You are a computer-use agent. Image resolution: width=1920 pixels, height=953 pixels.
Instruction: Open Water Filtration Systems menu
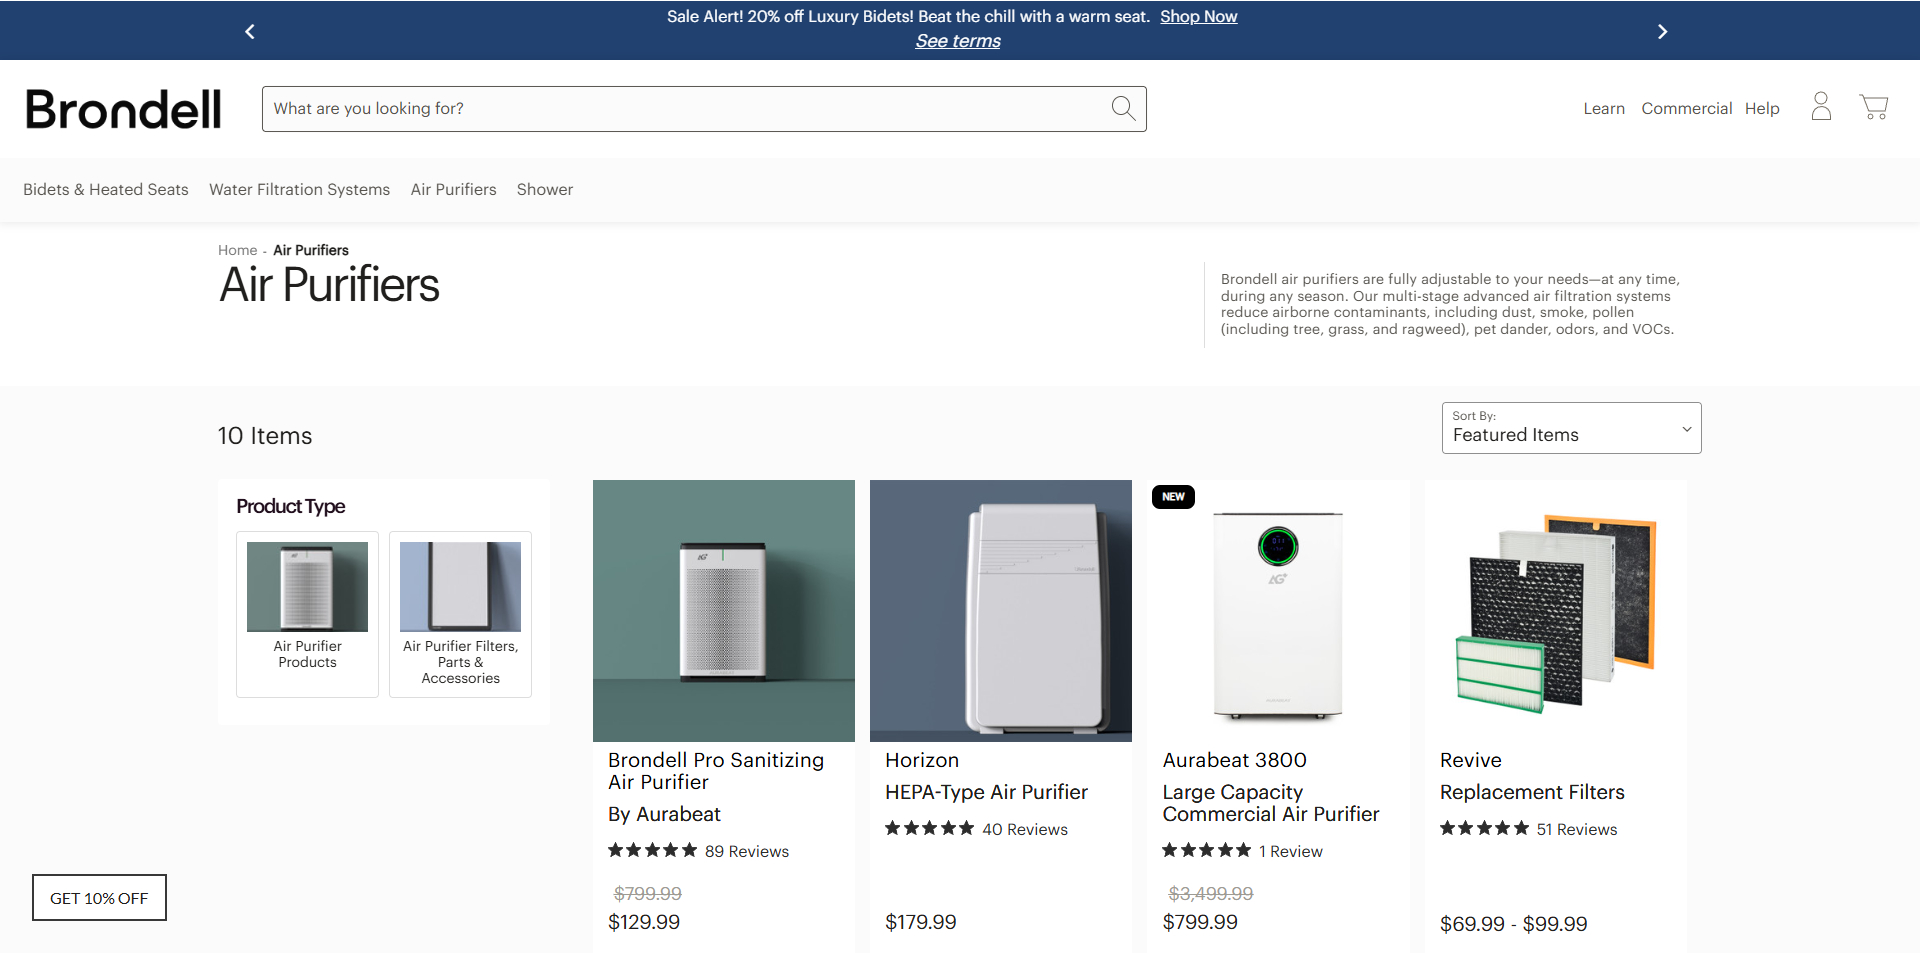[299, 190]
